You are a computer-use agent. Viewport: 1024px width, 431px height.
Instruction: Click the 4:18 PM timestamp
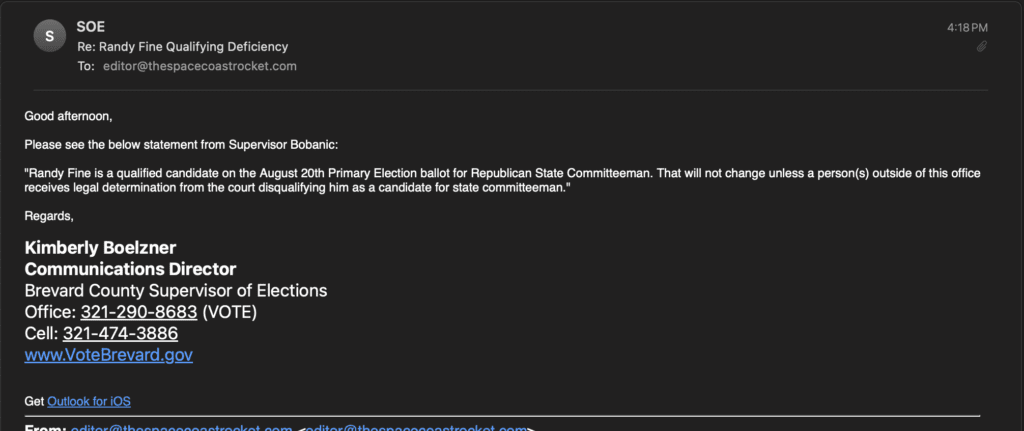point(967,28)
